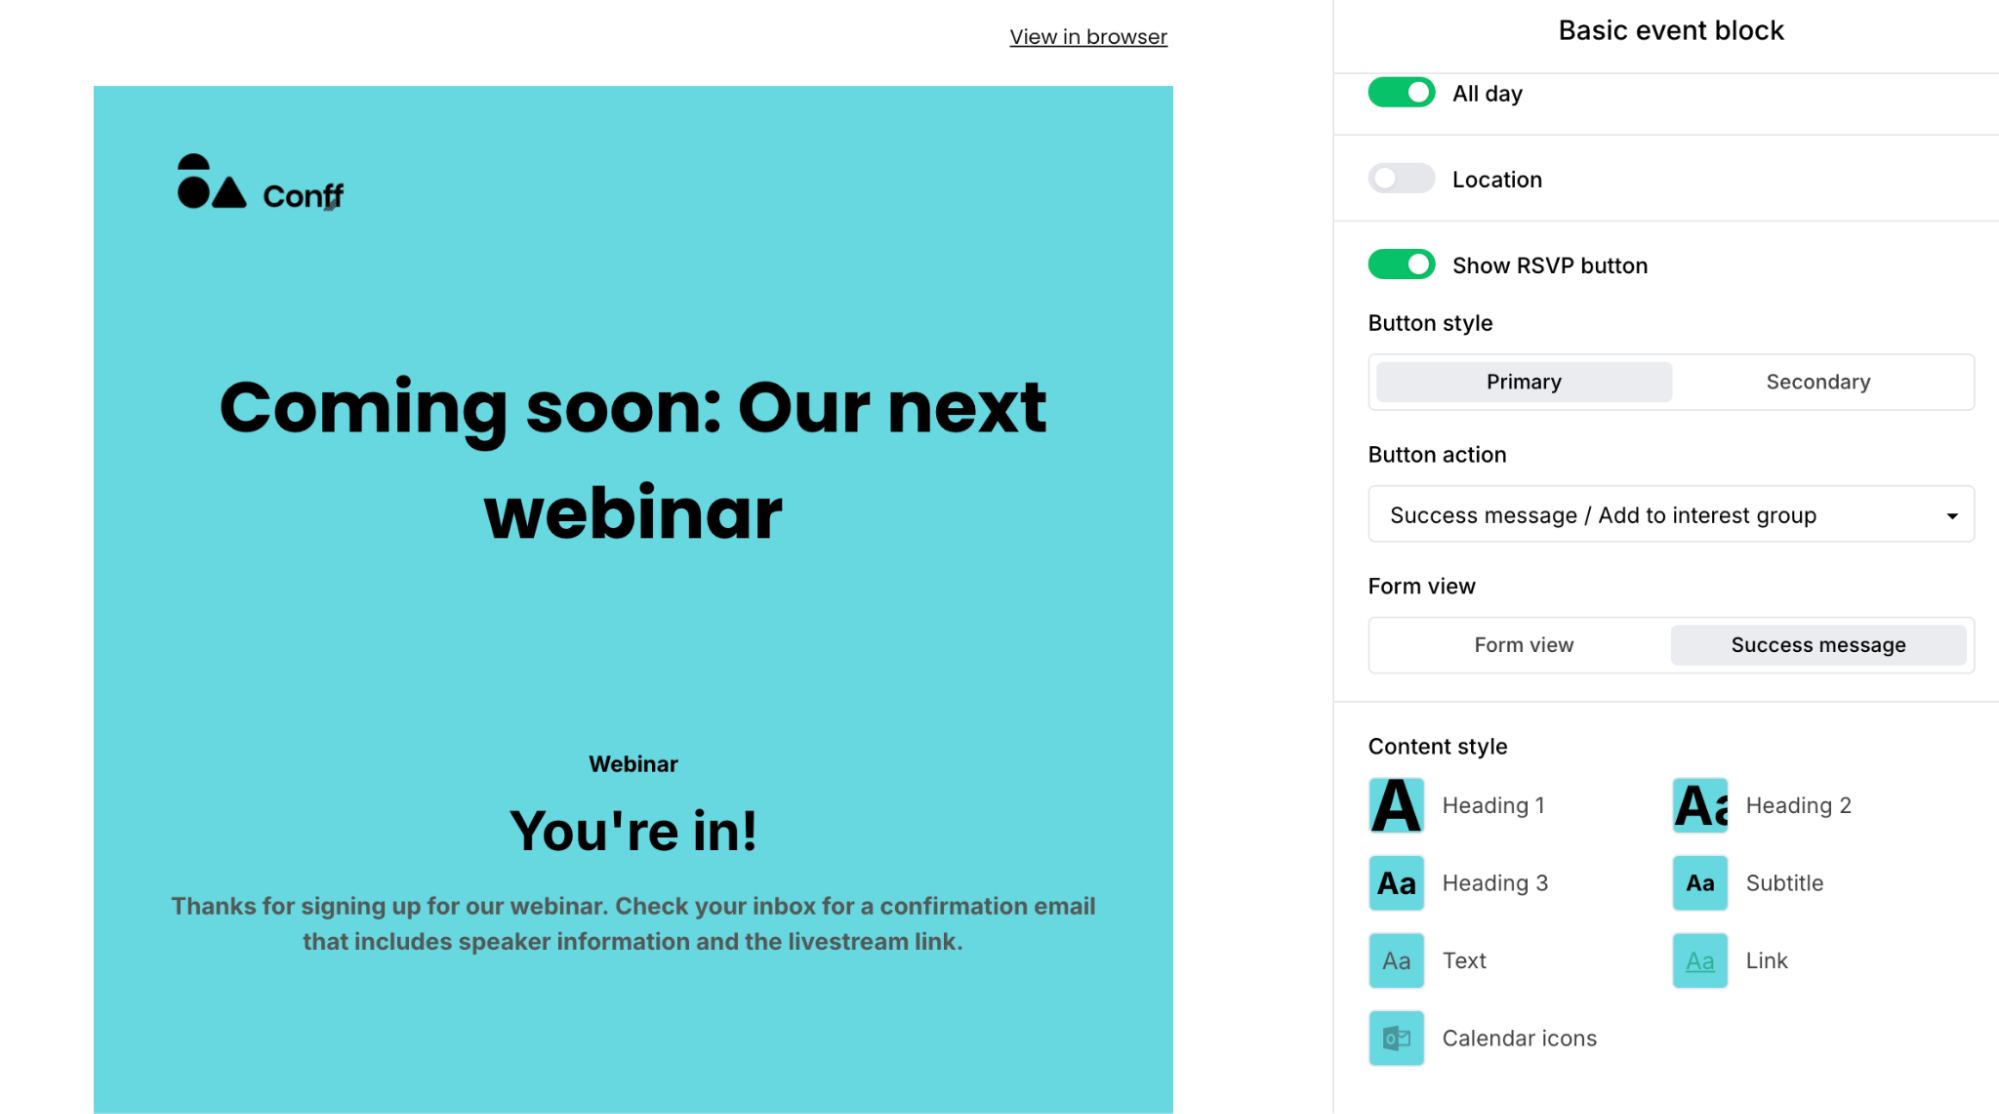
Task: Select the Subtitle style icon
Action: (x=1700, y=884)
